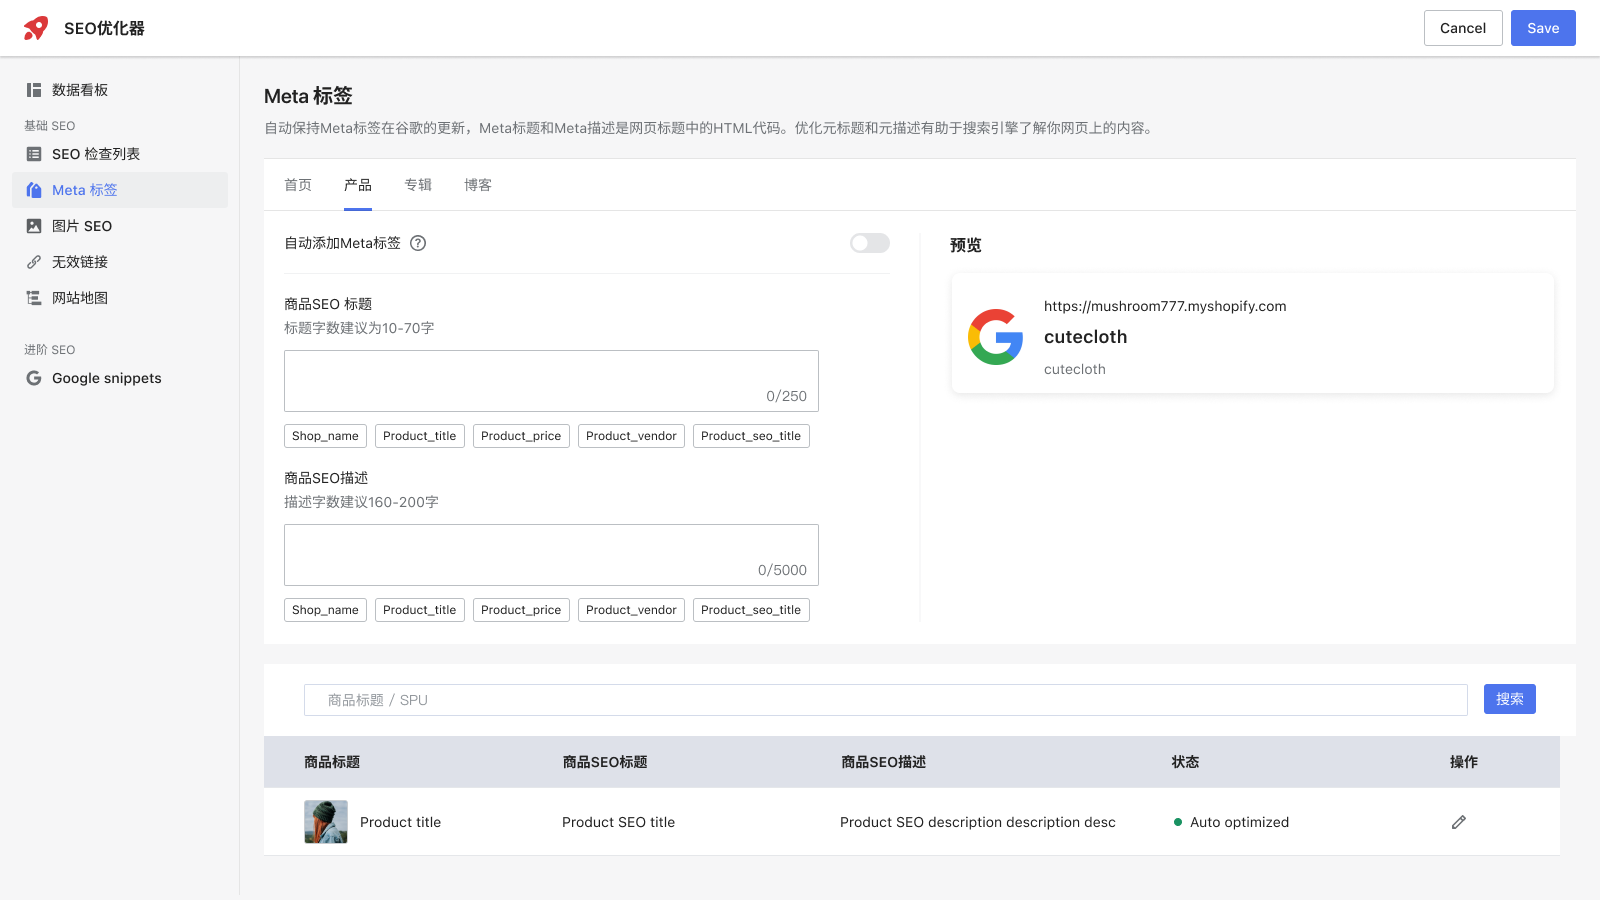Insert Product_vendor tag into SEO title

(x=631, y=436)
